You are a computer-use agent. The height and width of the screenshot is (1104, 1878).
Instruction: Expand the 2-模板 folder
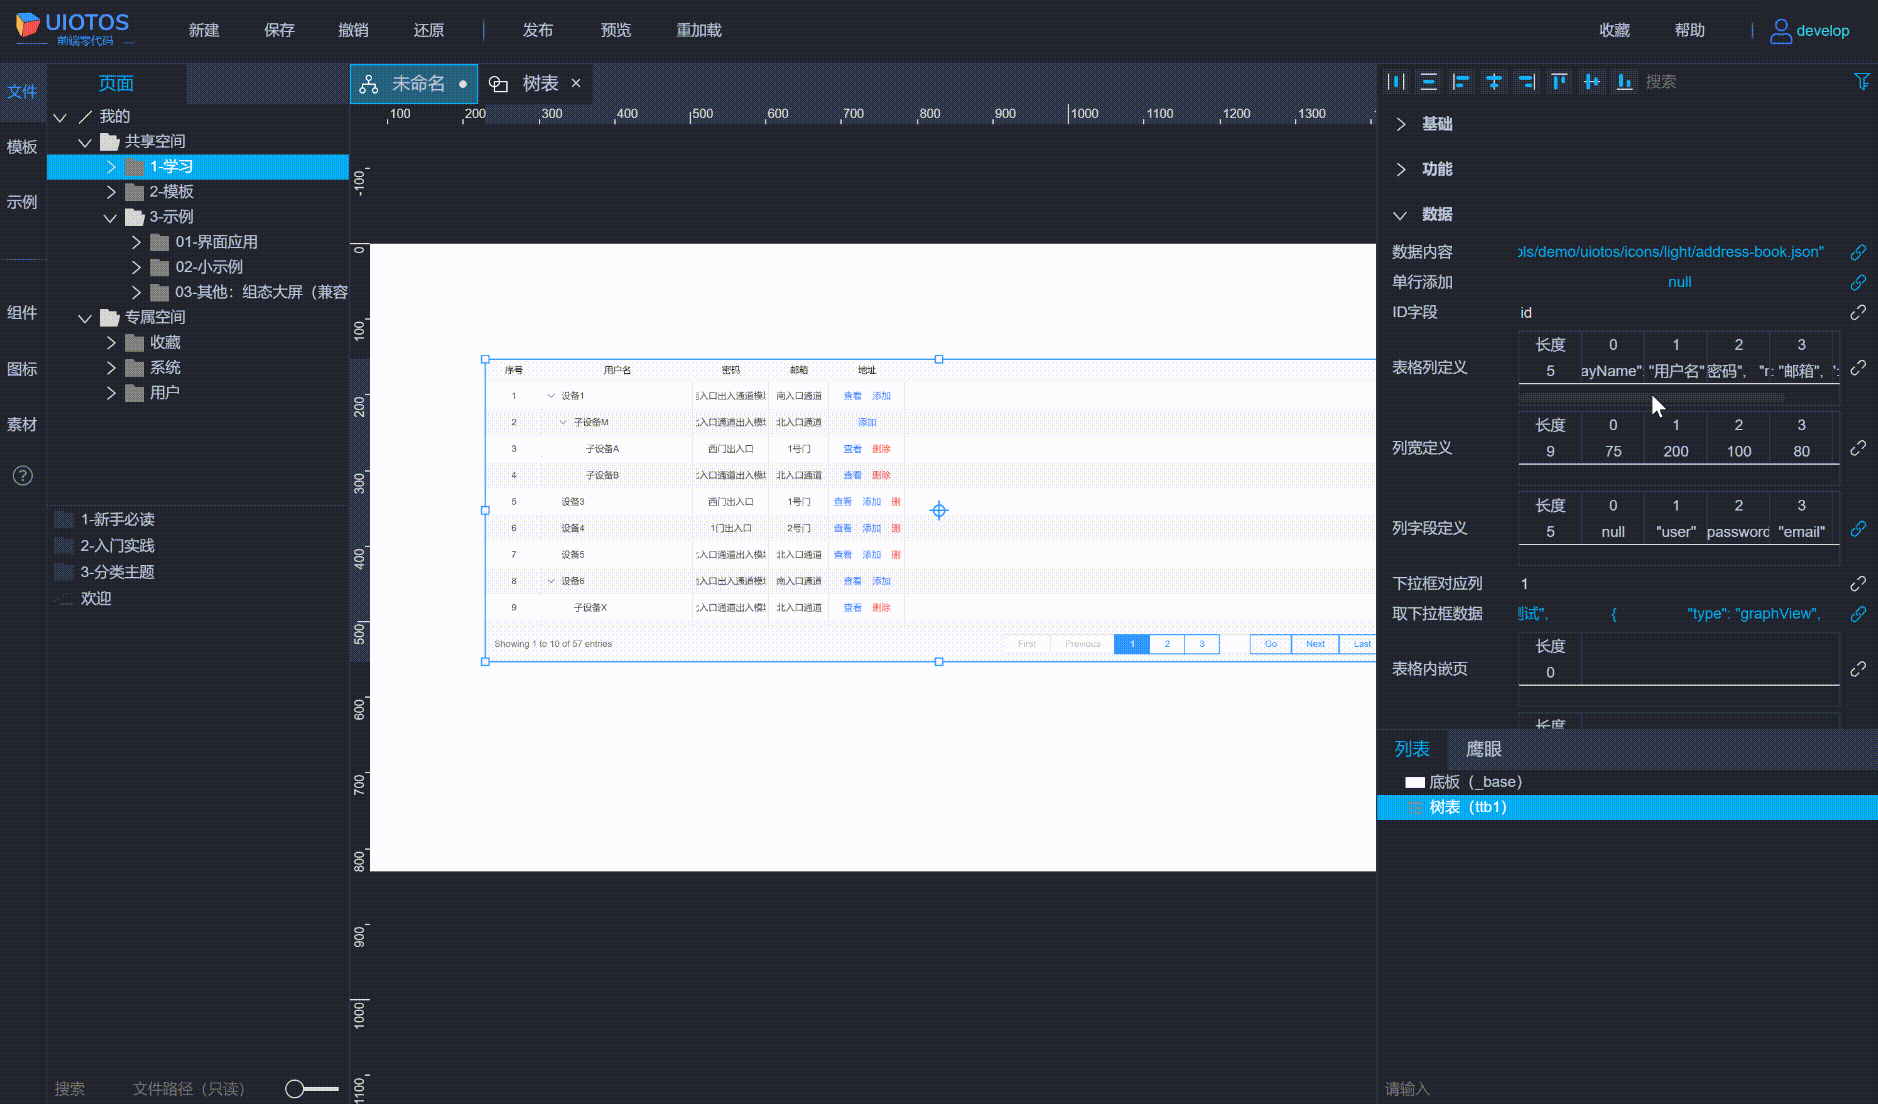pos(111,192)
